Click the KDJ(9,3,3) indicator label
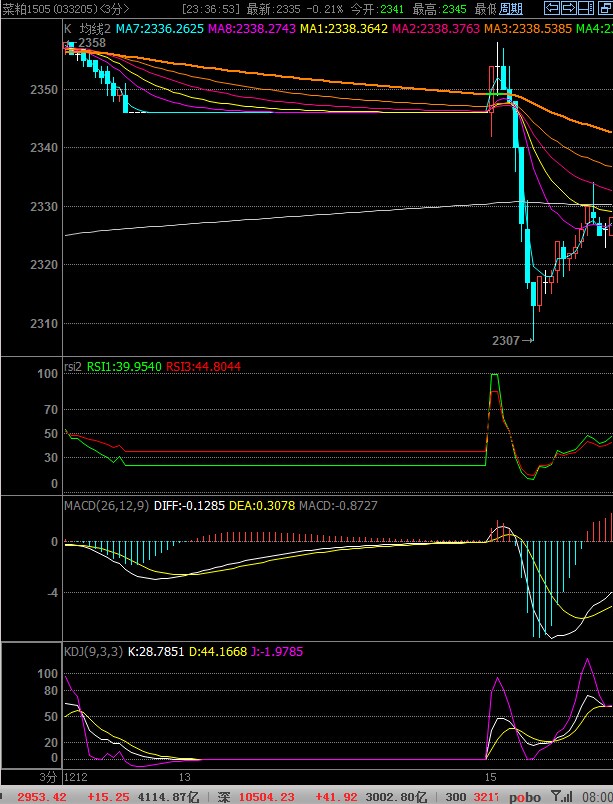The height and width of the screenshot is (804, 613). [x=92, y=652]
